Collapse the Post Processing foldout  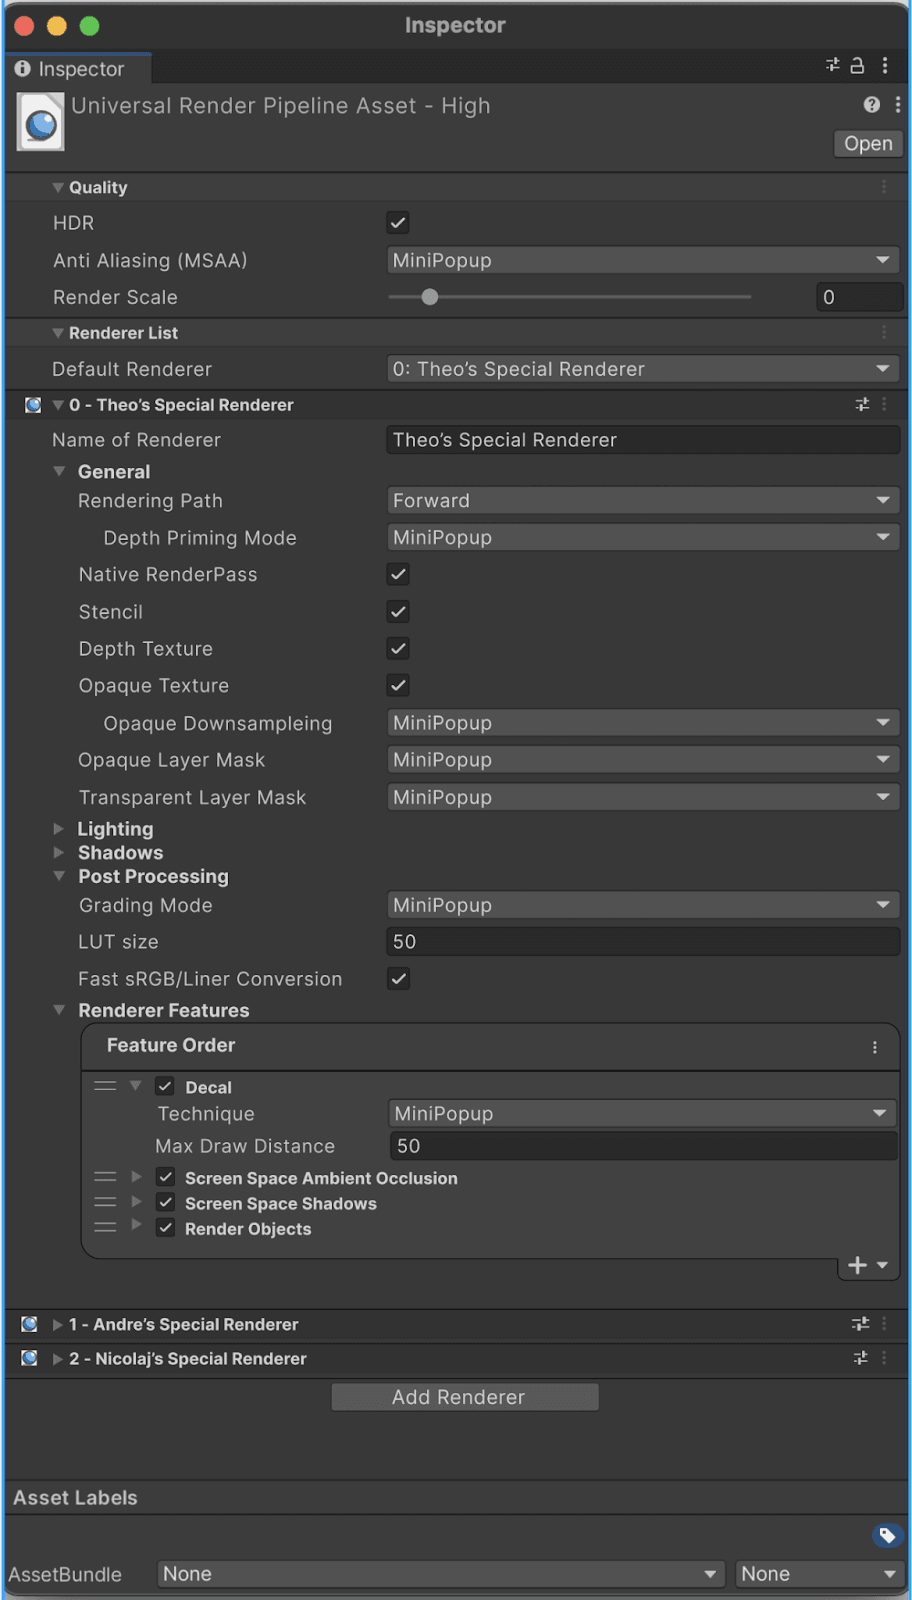pyautogui.click(x=59, y=876)
